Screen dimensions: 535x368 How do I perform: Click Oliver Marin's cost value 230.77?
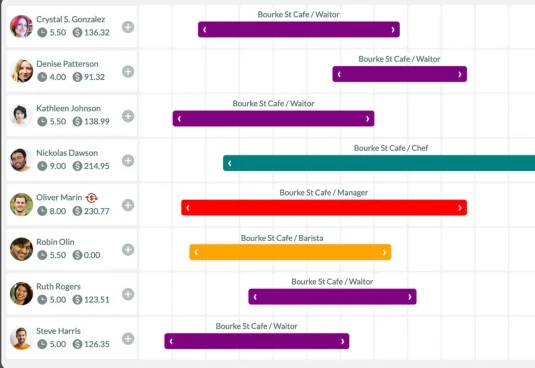click(x=97, y=211)
